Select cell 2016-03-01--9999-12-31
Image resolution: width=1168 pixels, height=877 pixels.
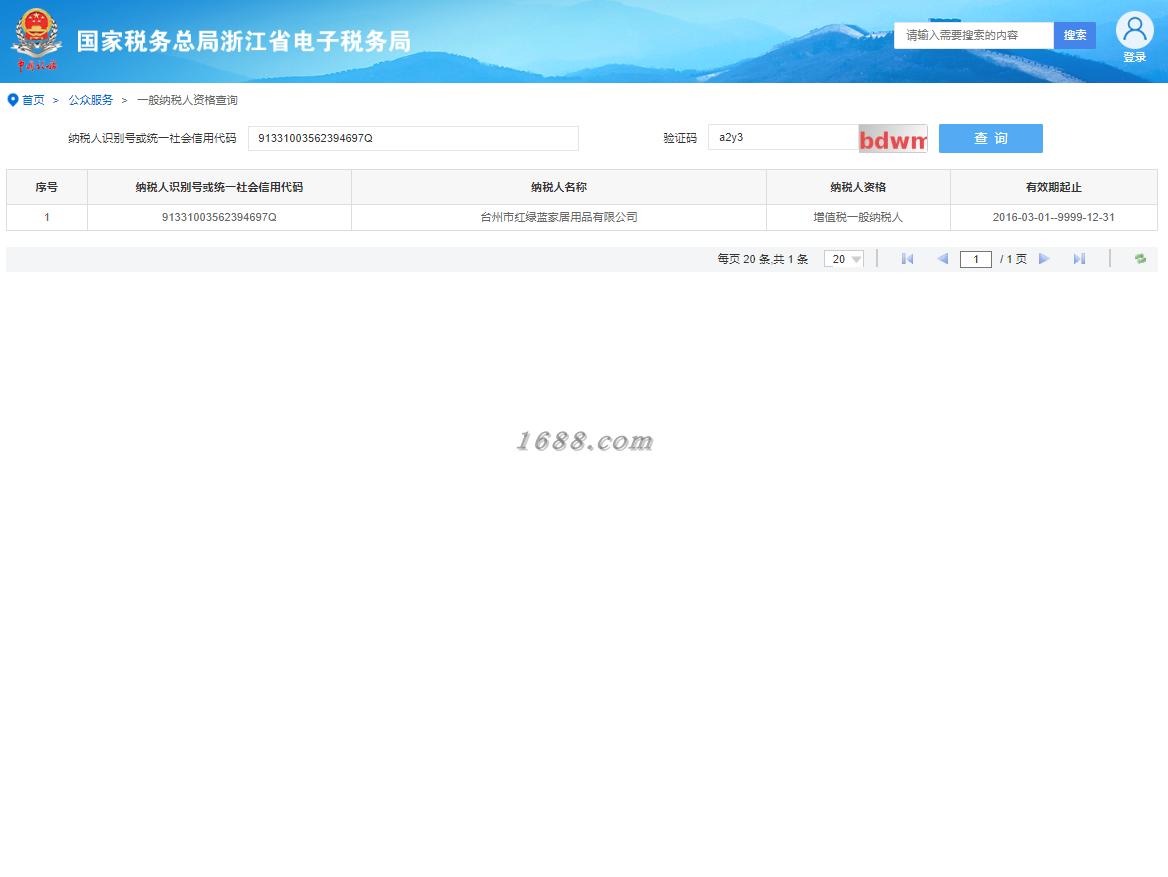click(x=1053, y=218)
